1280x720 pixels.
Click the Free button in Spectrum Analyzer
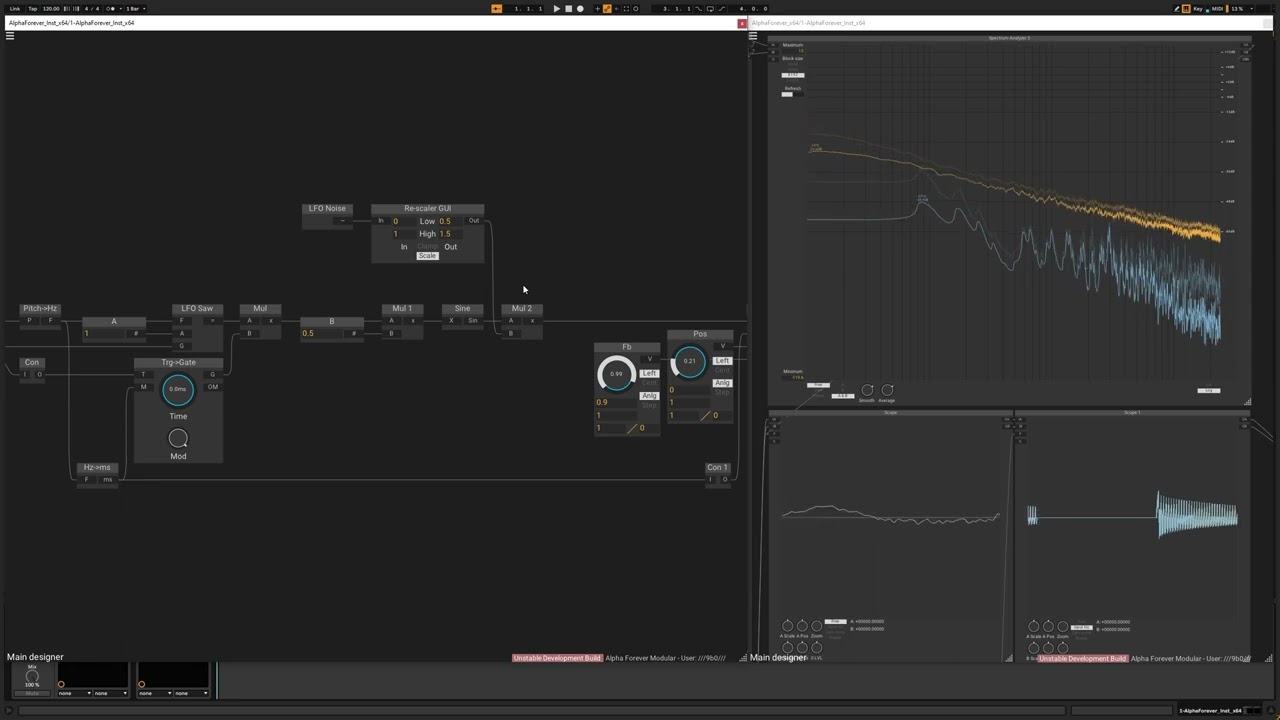[x=818, y=385]
